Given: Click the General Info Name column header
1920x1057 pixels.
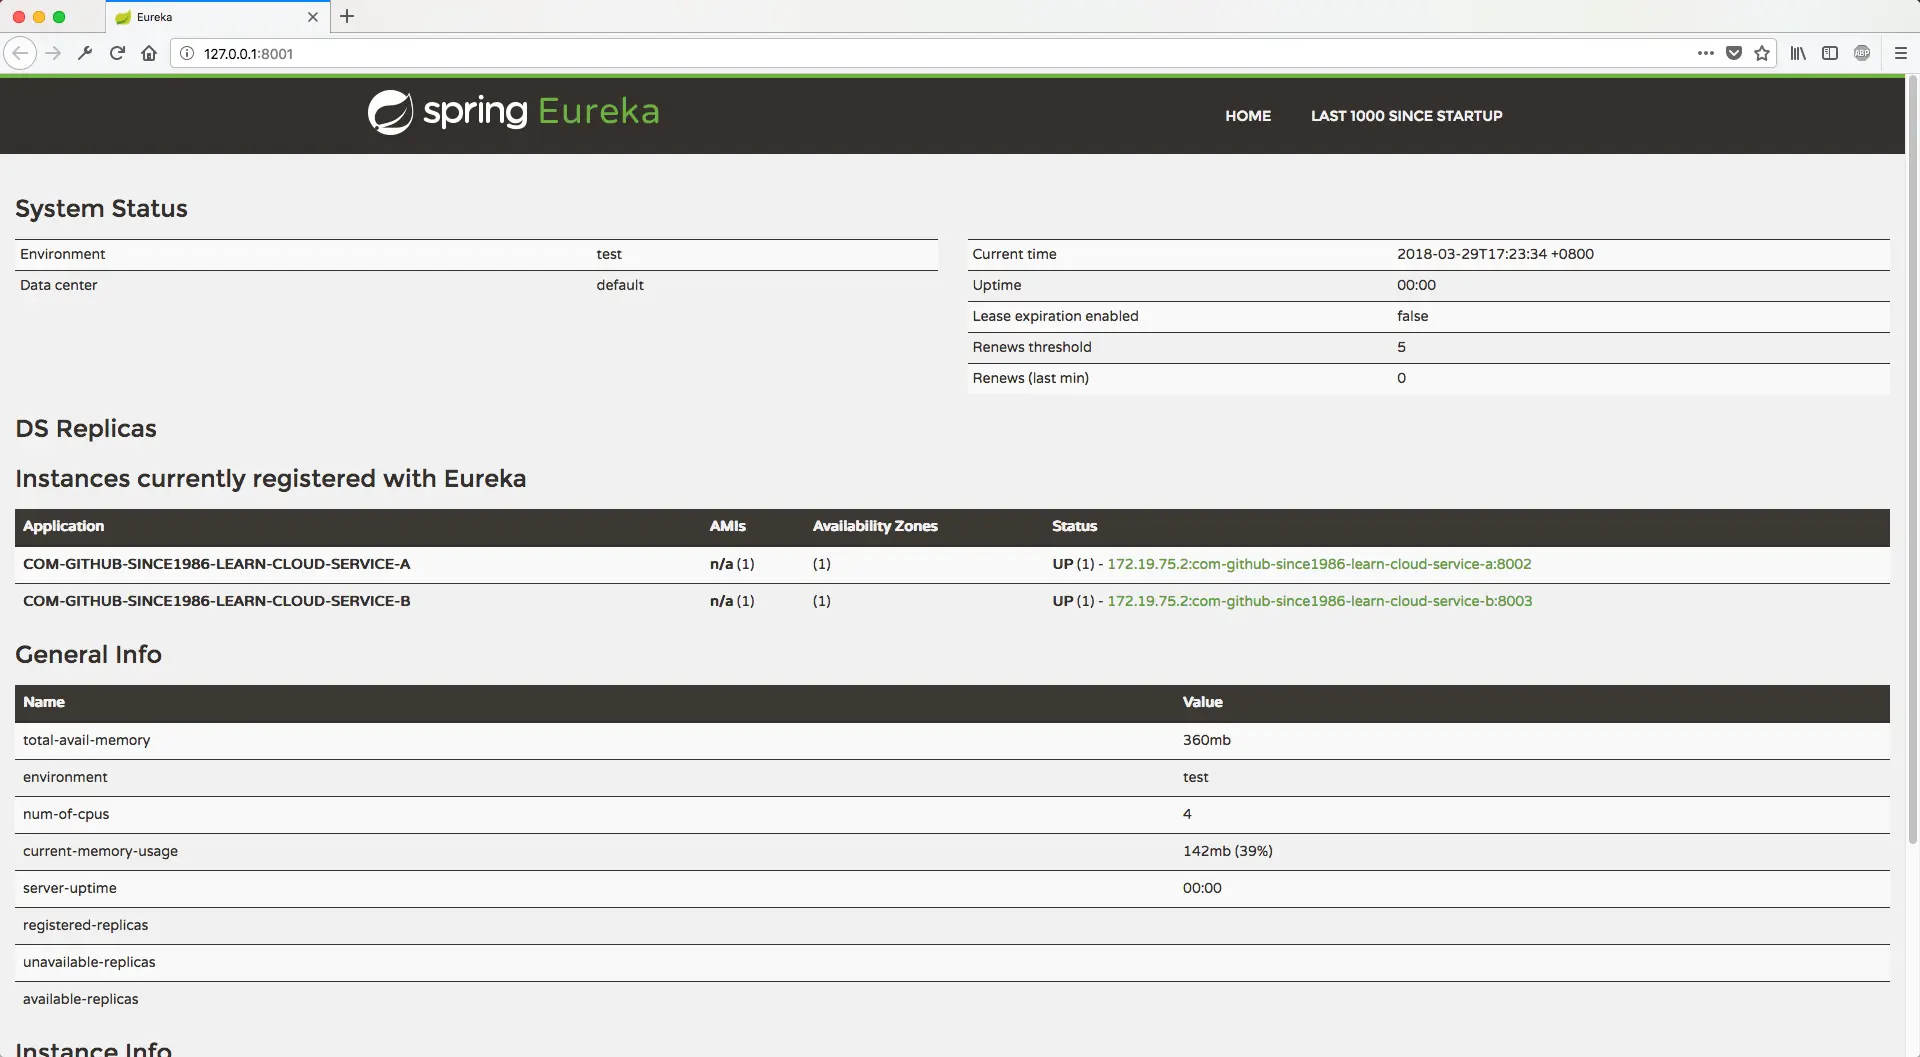Looking at the screenshot, I should click(x=44, y=702).
